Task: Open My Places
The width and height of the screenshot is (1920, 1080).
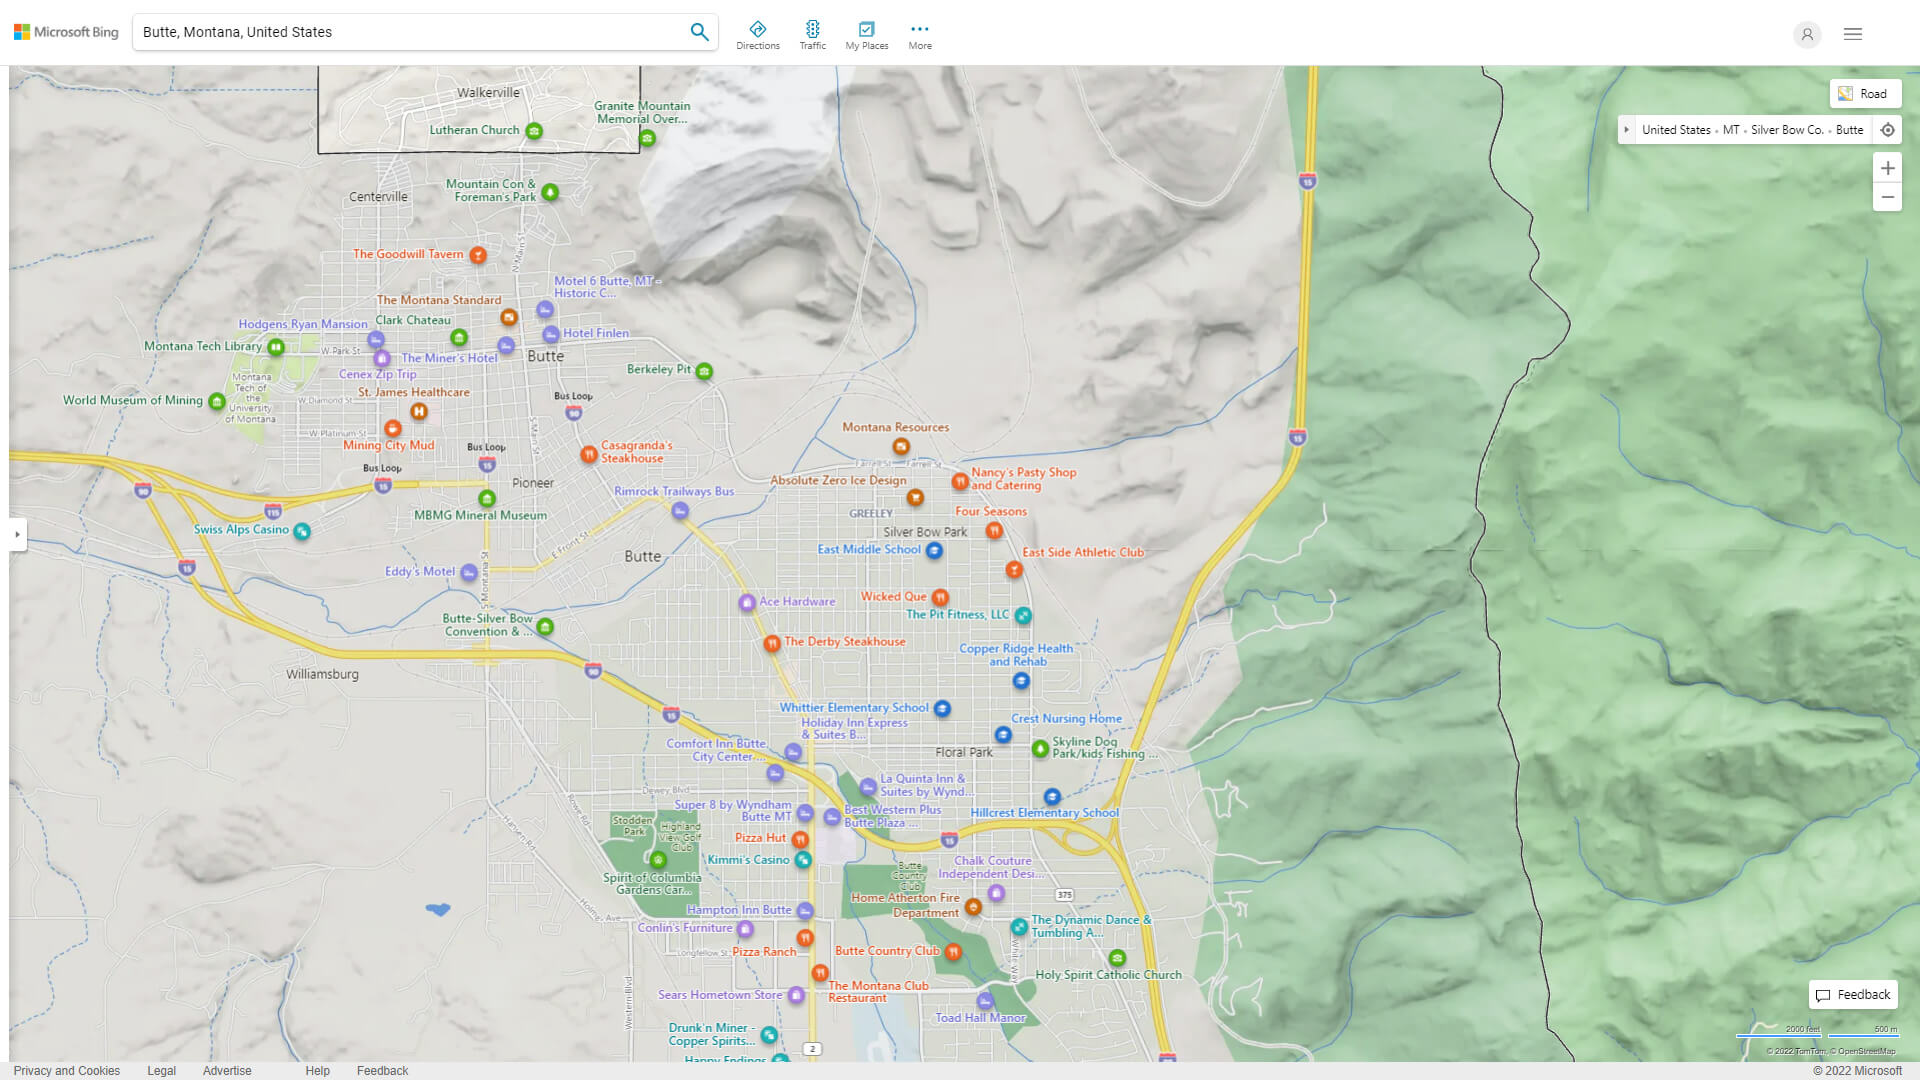Action: pyautogui.click(x=866, y=35)
